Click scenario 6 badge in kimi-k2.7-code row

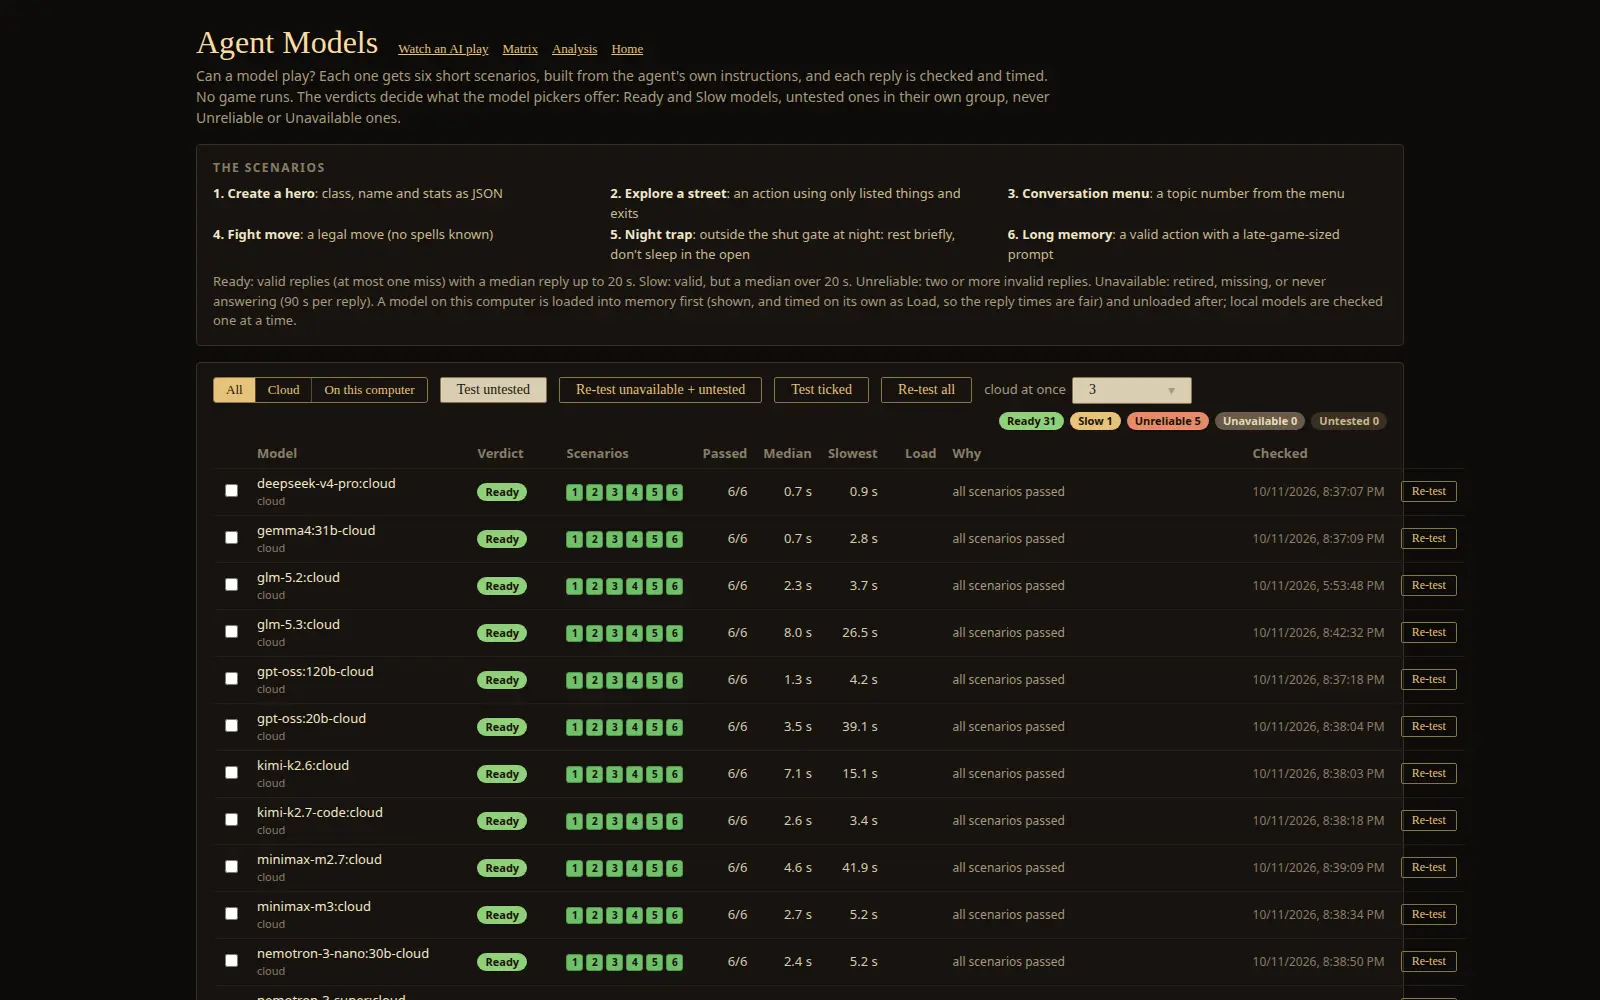[x=675, y=821]
